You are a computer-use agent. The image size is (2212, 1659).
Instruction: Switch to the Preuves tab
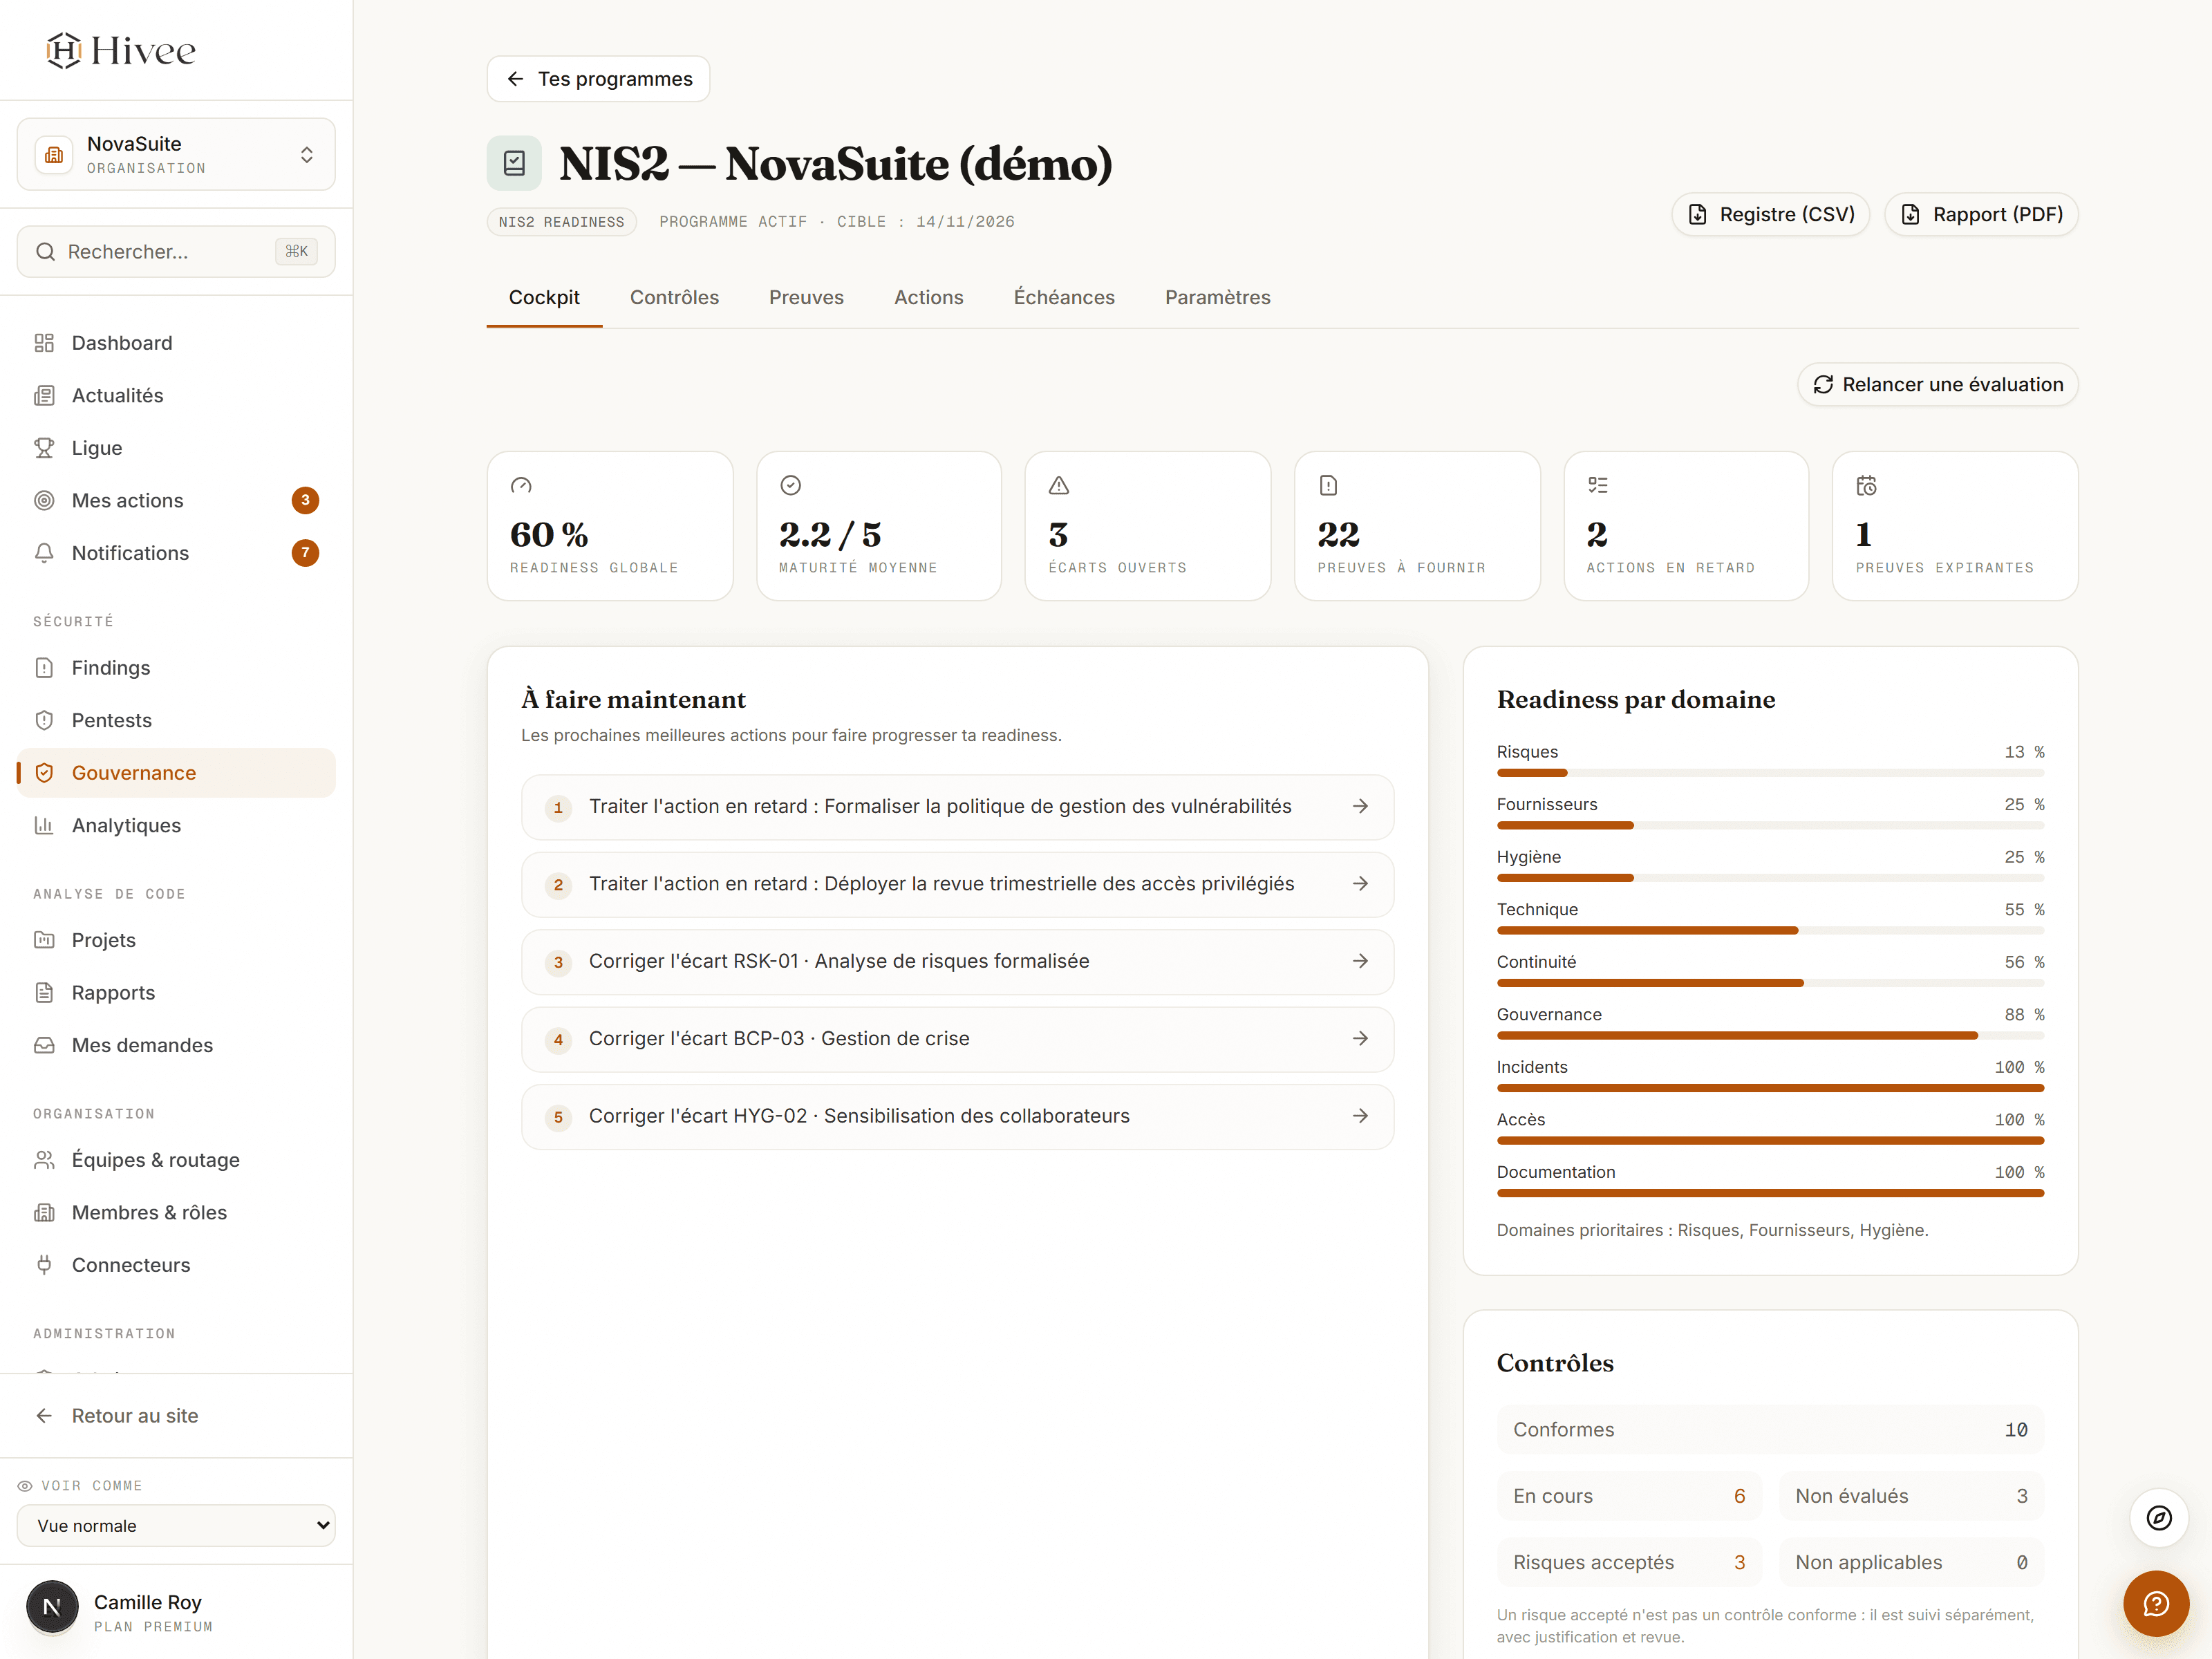(806, 298)
